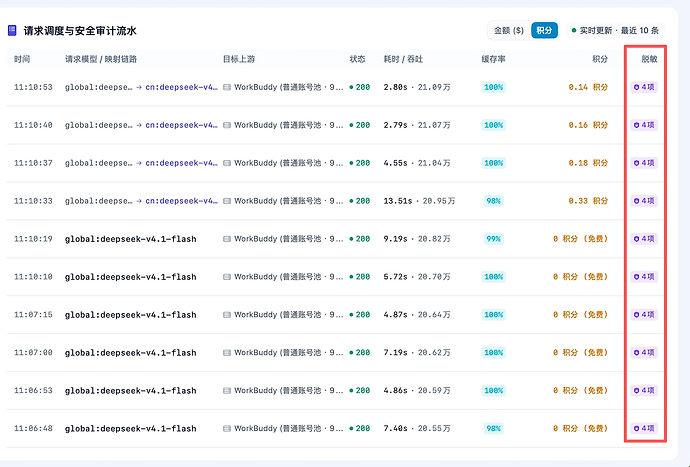690x467 pixels.
Task: Open the 4项 desensitization badge for 11:10:37
Action: coord(644,163)
